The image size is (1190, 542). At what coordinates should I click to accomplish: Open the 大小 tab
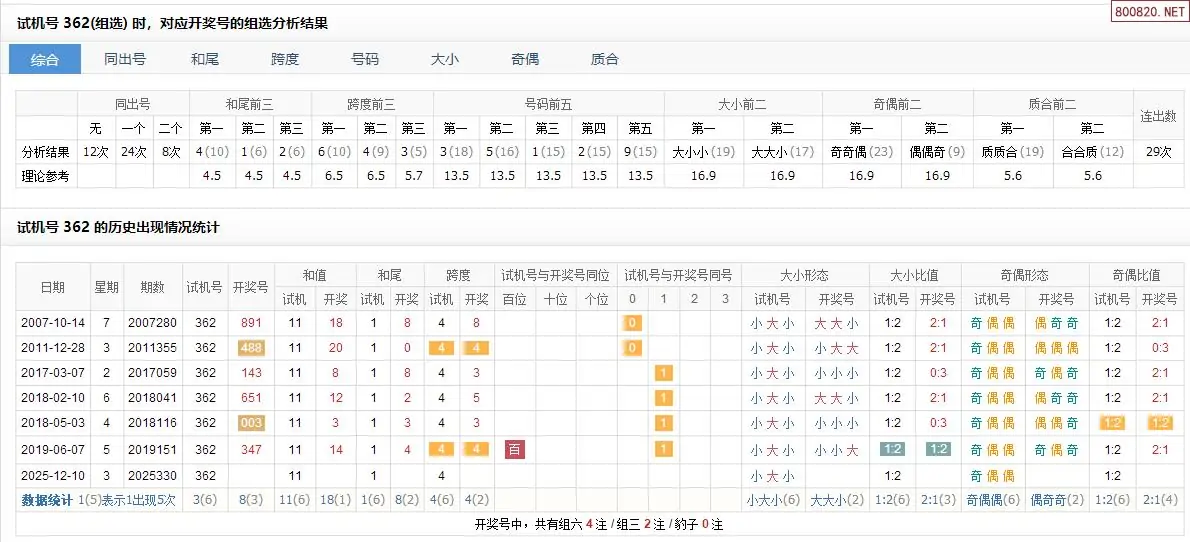pyautogui.click(x=445, y=59)
